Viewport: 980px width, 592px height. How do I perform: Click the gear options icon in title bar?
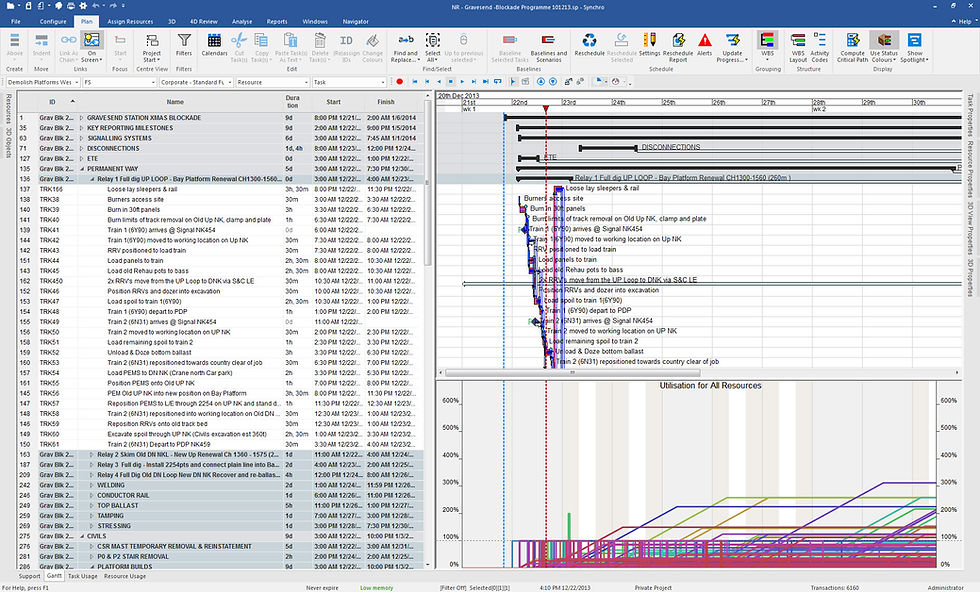(x=83, y=6)
